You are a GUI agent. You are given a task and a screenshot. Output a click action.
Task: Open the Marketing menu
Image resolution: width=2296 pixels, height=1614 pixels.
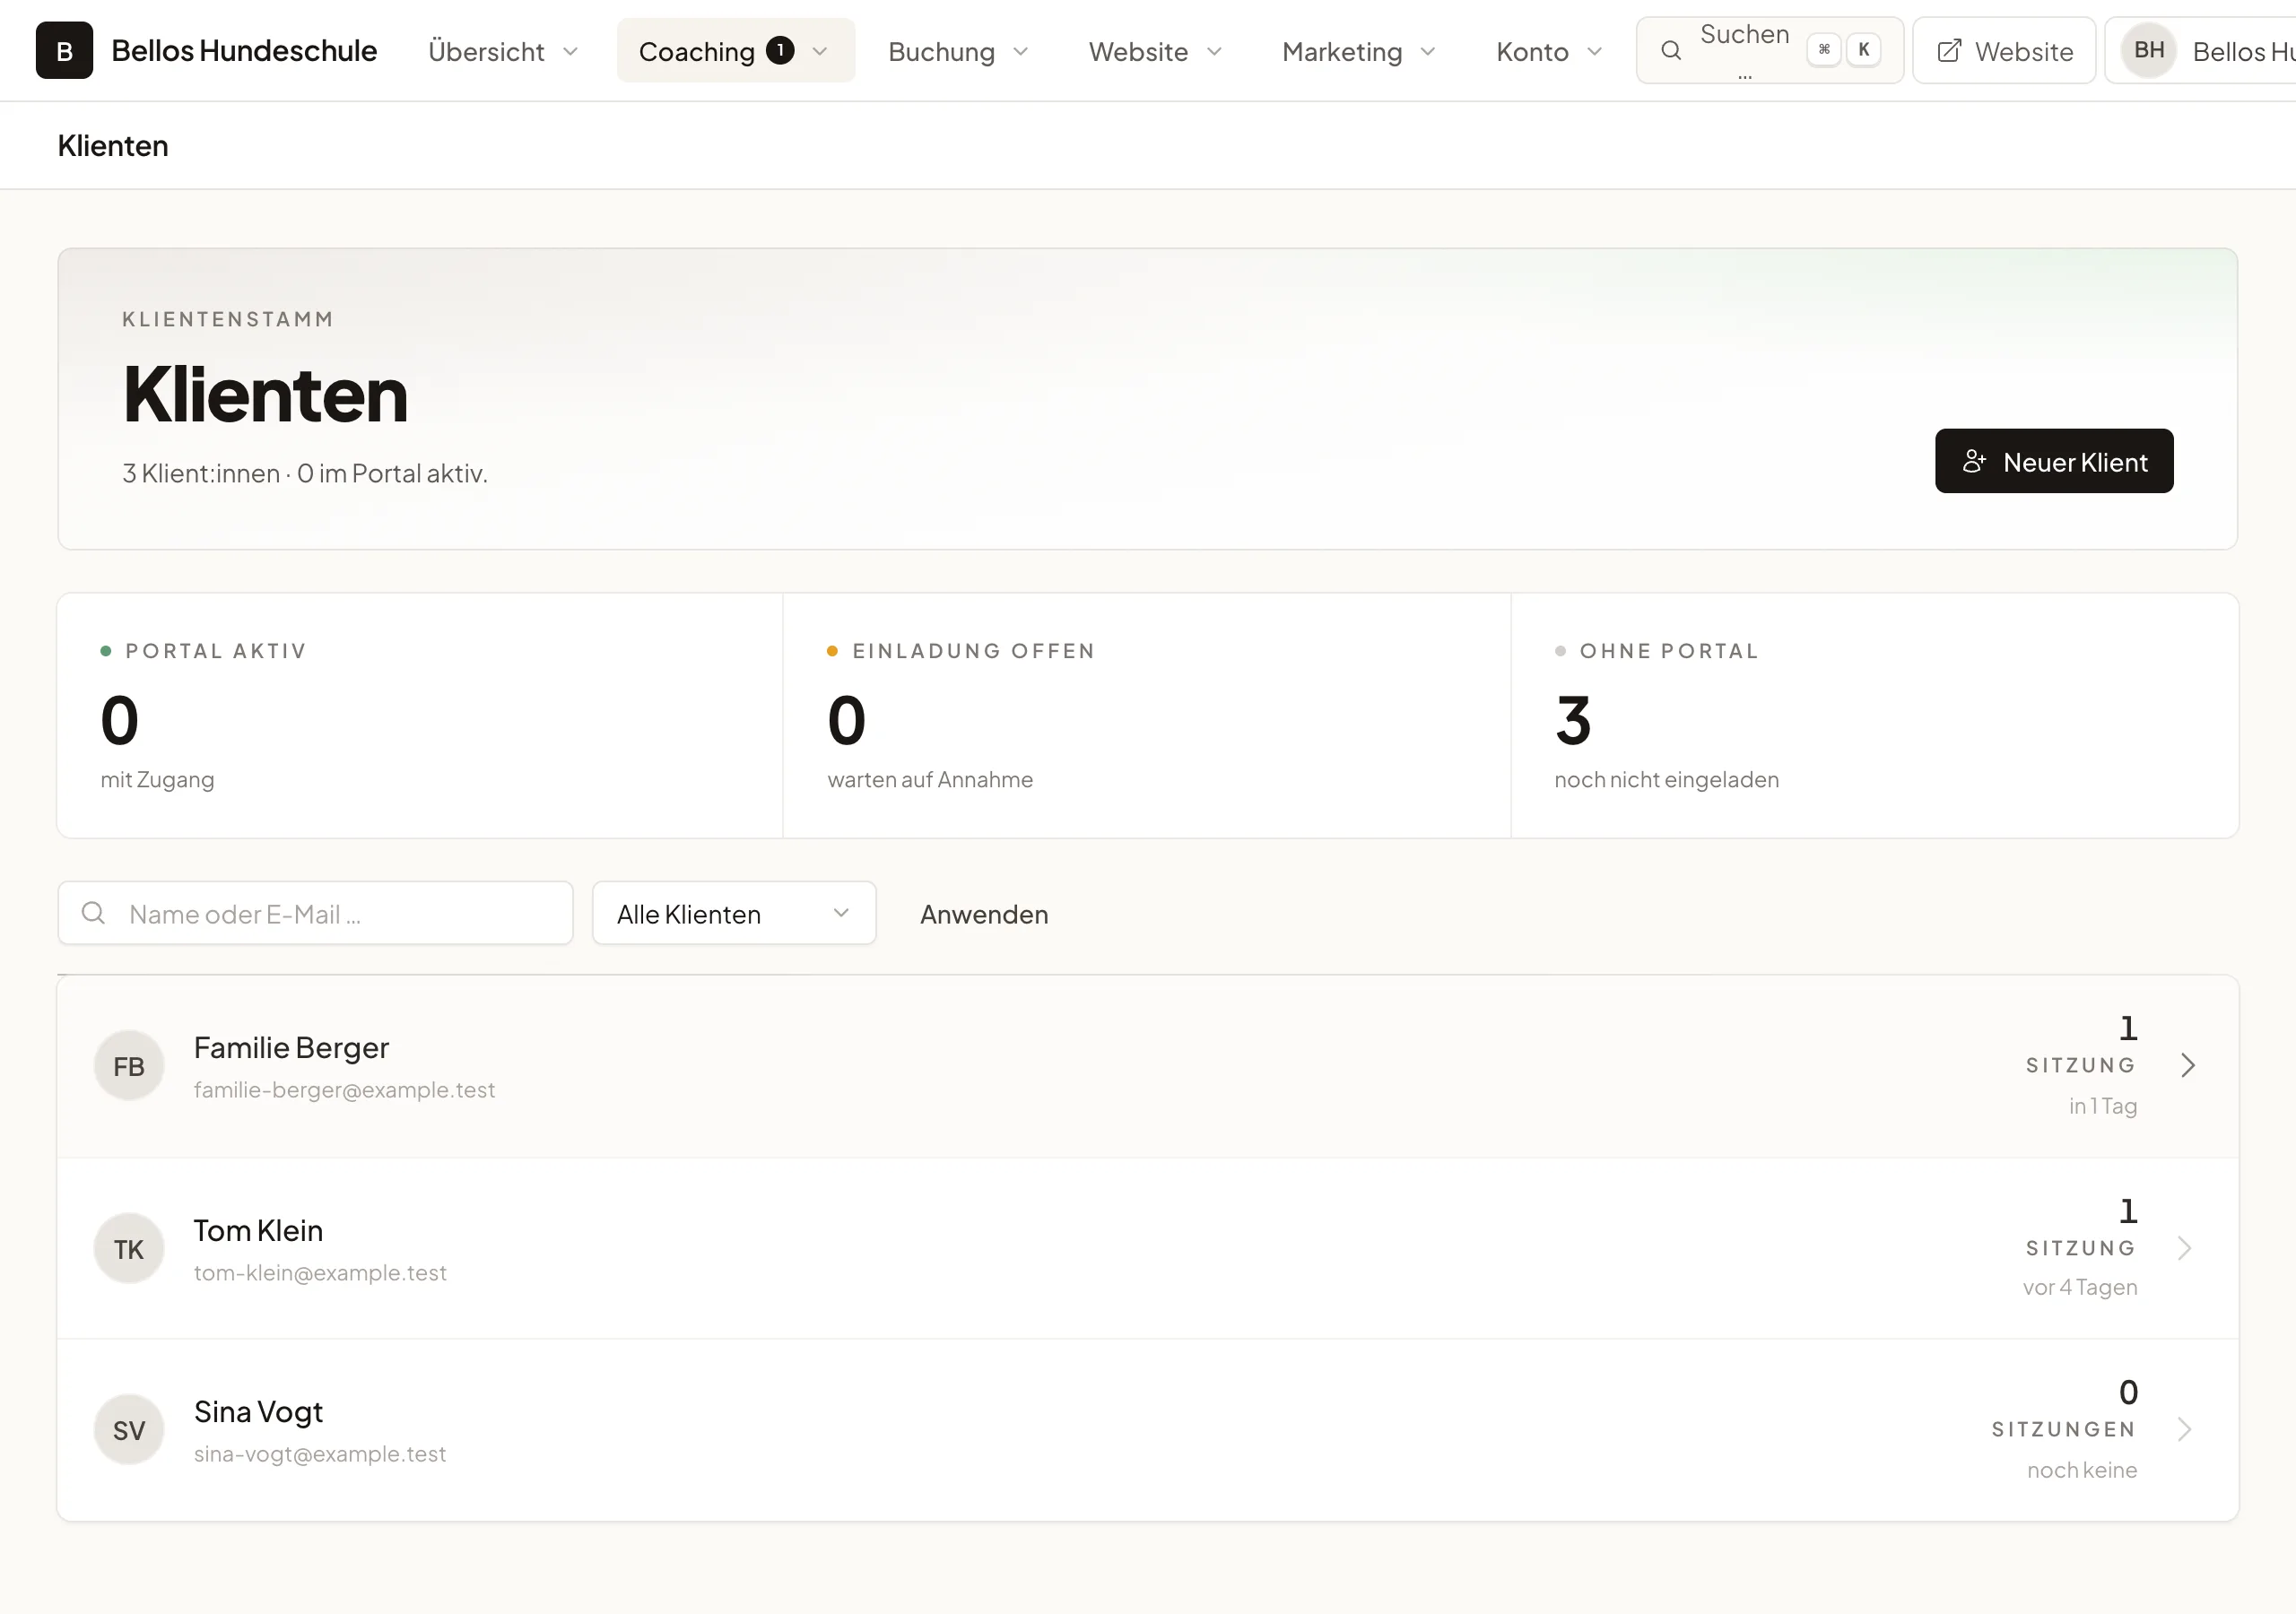point(1358,51)
